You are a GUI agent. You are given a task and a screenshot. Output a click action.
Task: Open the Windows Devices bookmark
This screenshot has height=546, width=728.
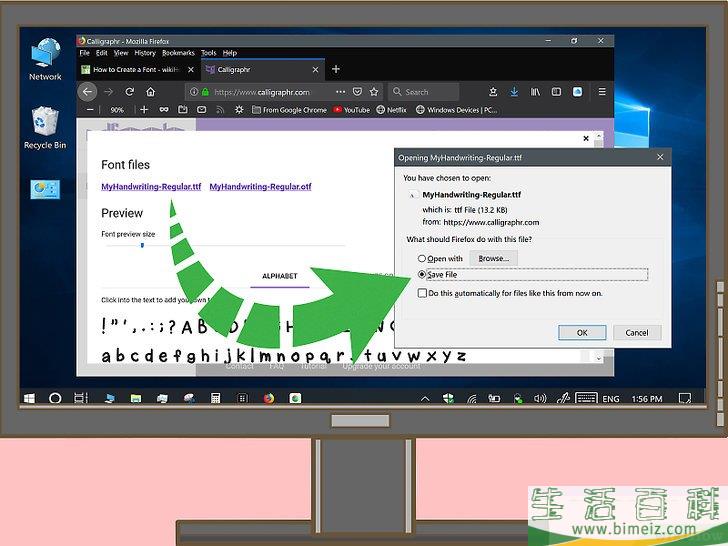pos(457,110)
